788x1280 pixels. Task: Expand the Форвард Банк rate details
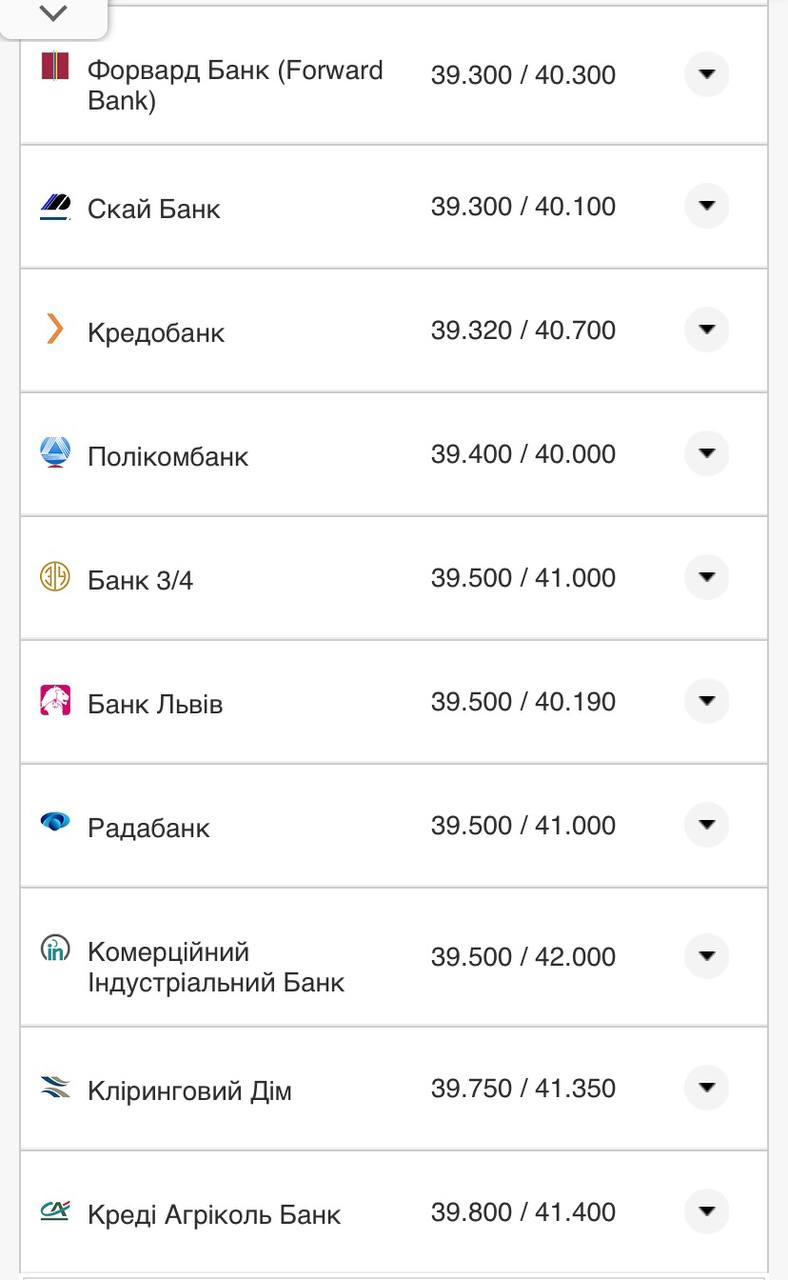[x=707, y=74]
